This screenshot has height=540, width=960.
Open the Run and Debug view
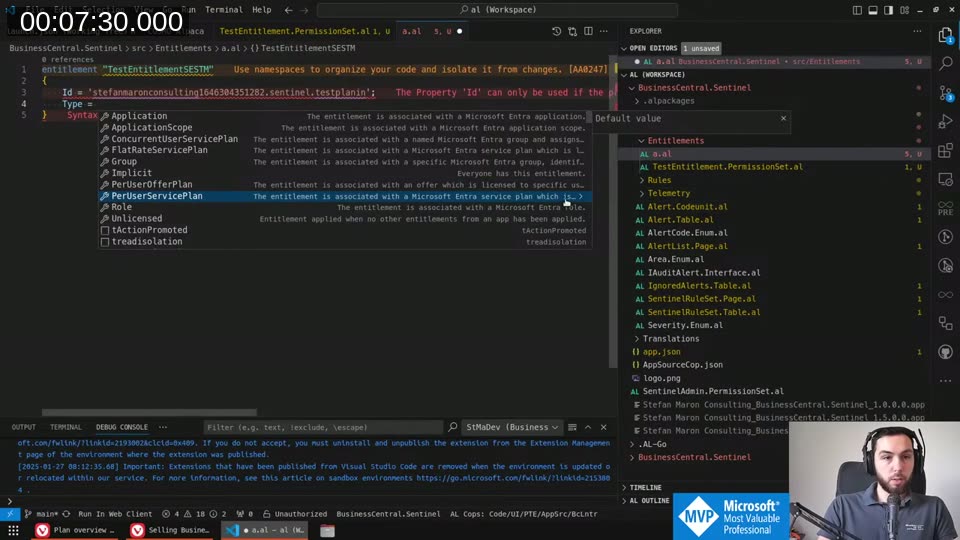click(945, 121)
